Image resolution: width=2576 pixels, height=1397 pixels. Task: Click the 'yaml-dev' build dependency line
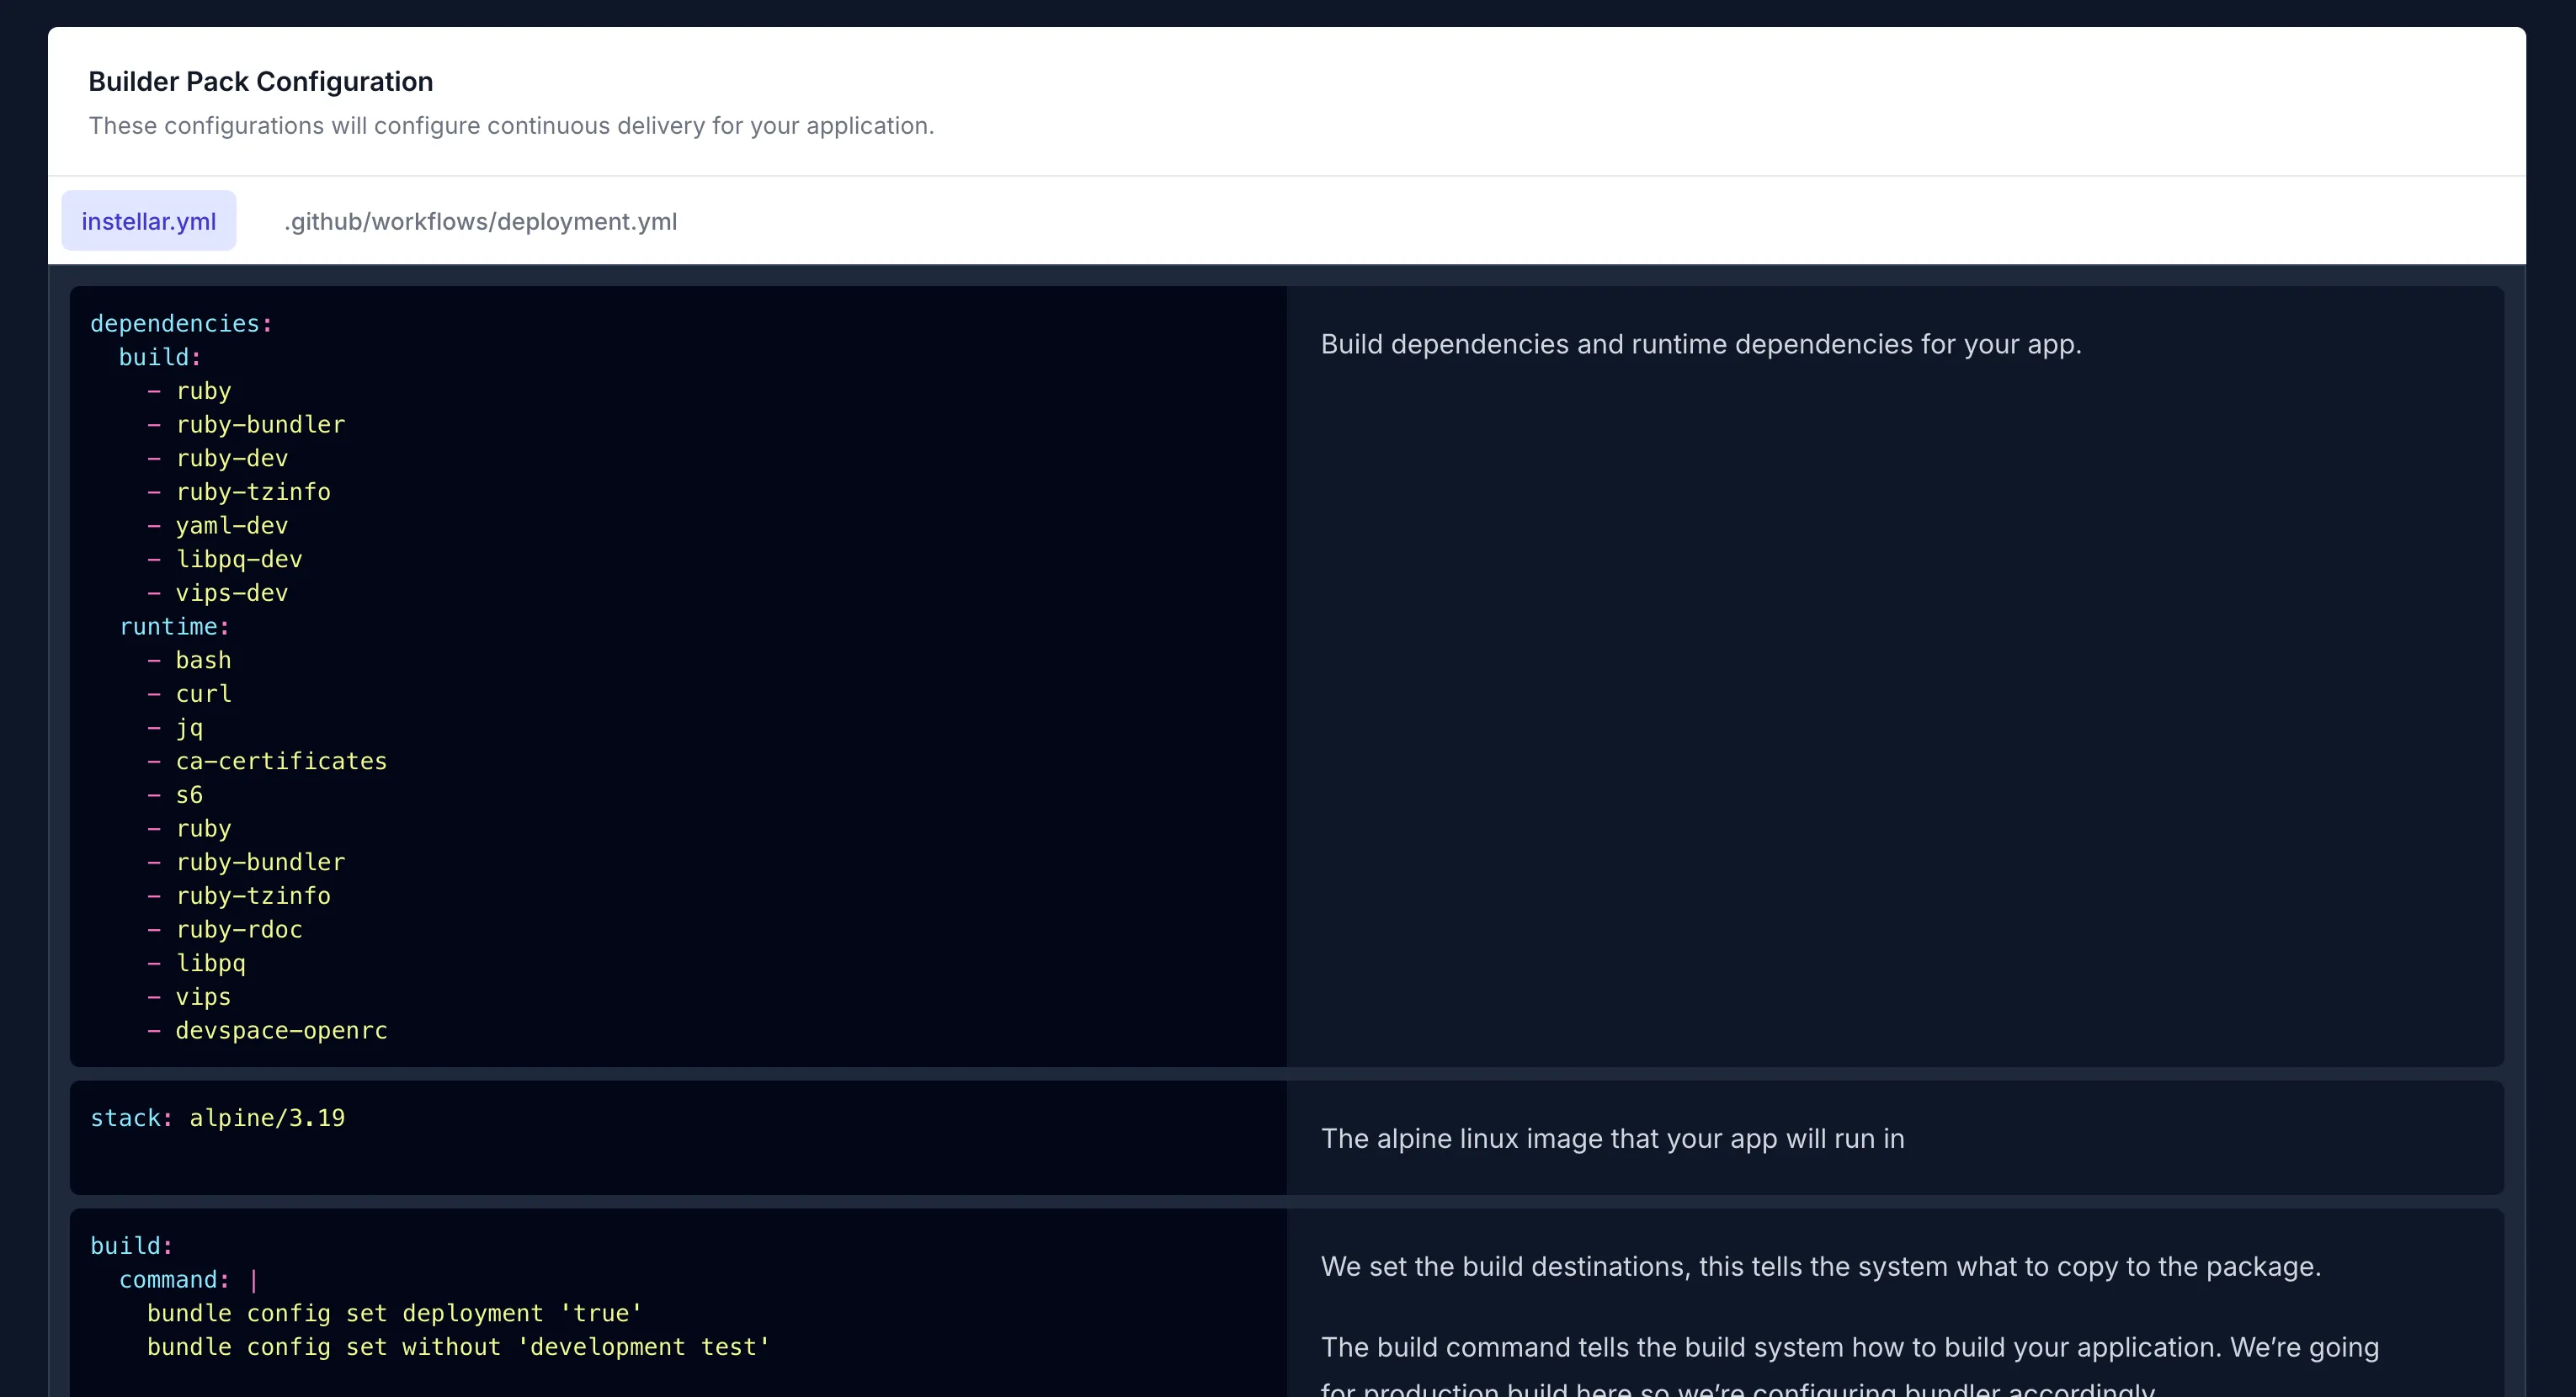[x=217, y=526]
